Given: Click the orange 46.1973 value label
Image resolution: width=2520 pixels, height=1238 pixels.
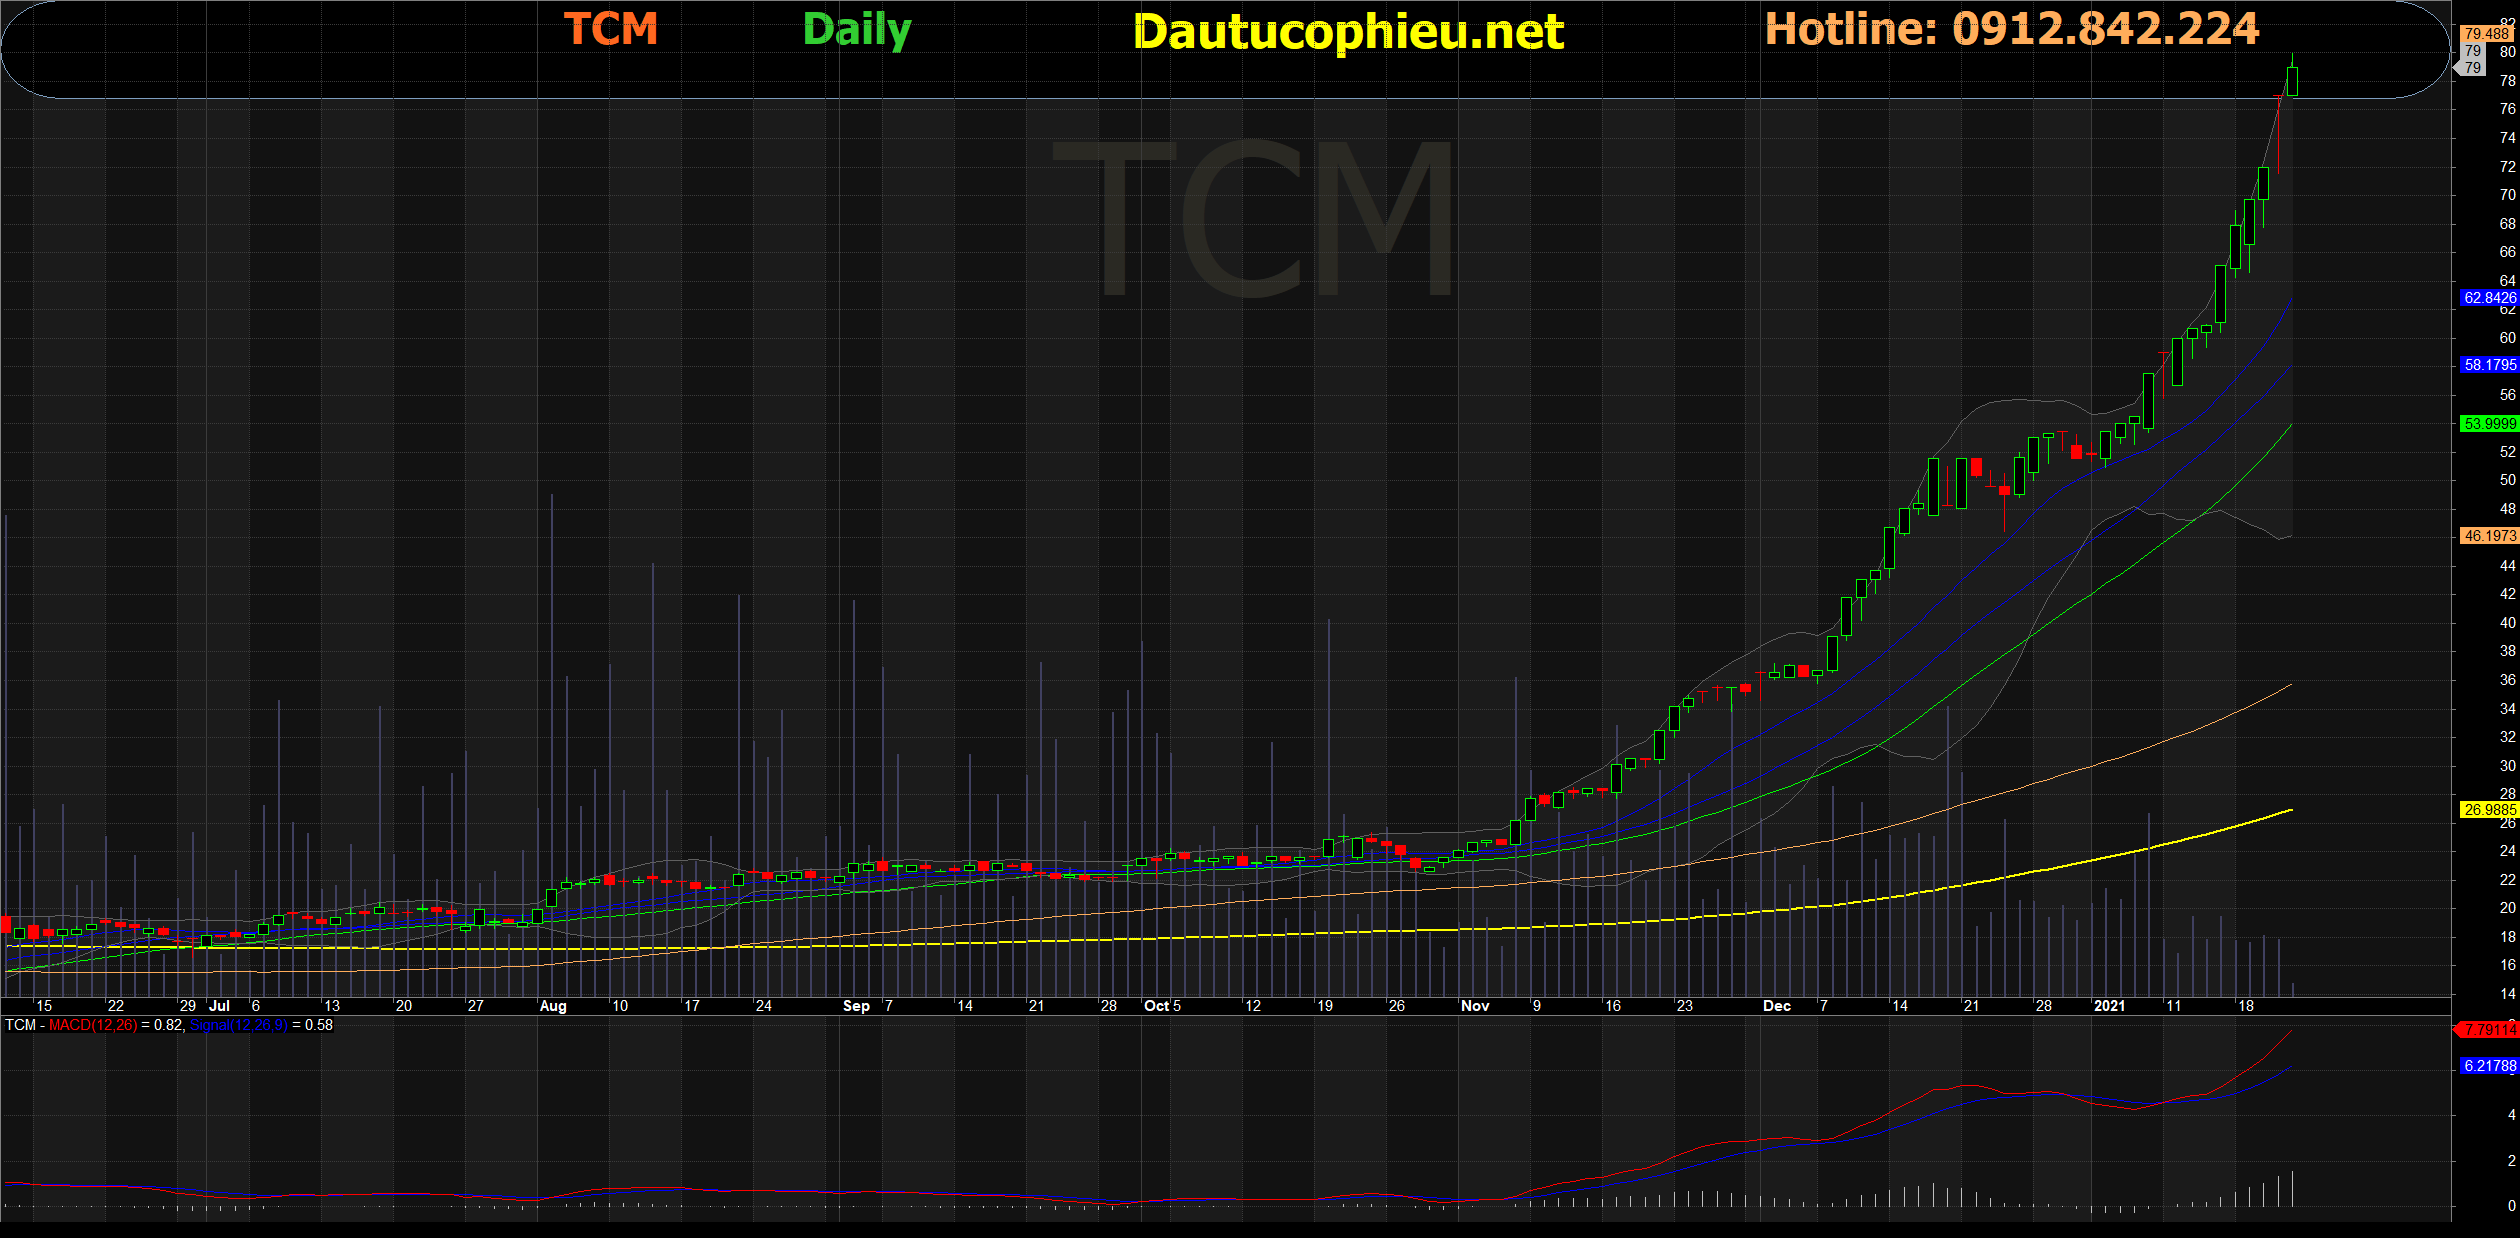Looking at the screenshot, I should (x=2489, y=536).
